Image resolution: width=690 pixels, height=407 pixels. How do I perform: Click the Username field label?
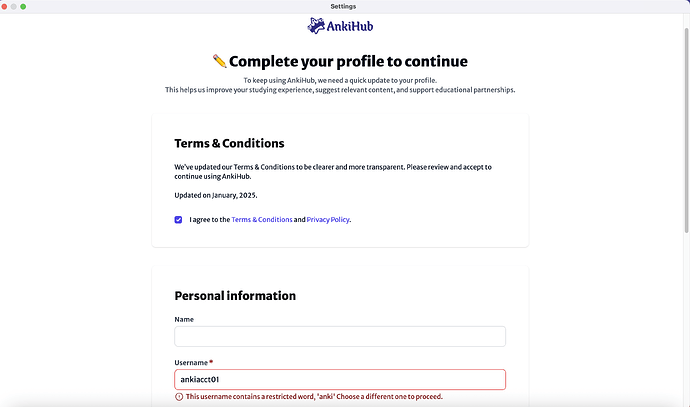[x=191, y=363]
